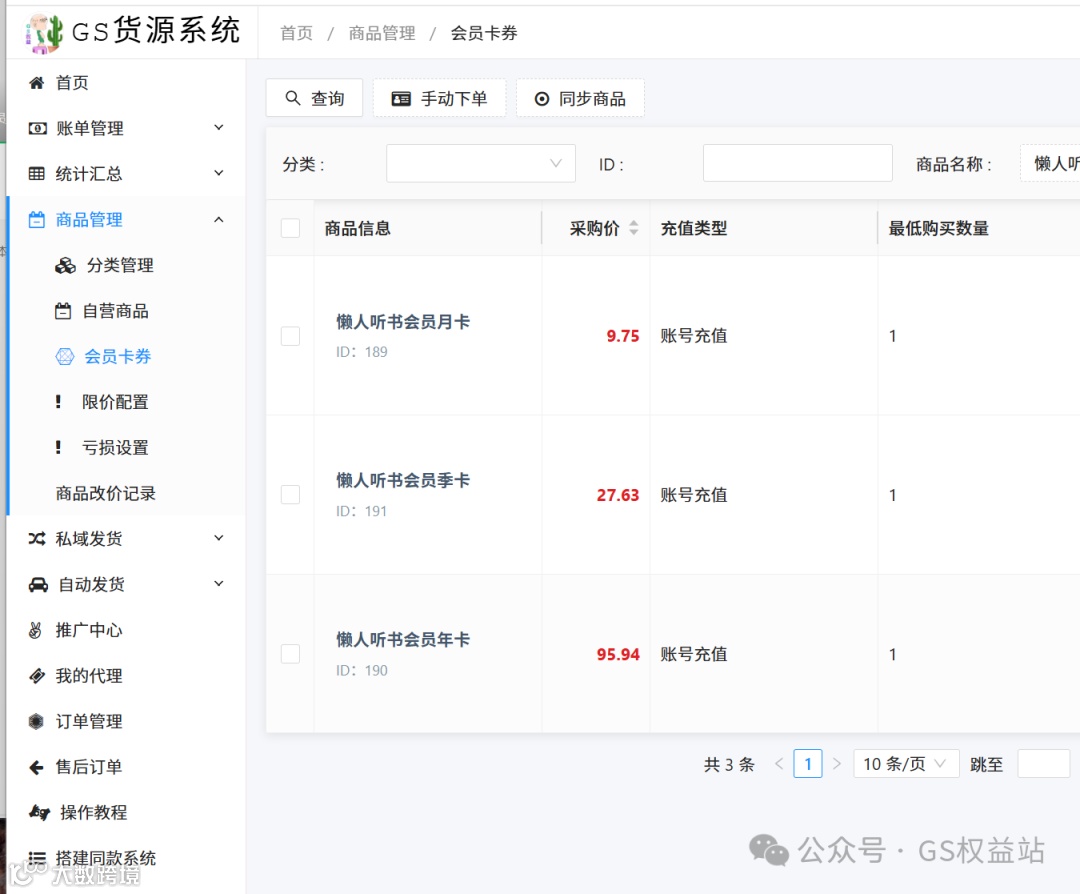Viewport: 1080px width, 894px height.
Task: Focus the ID input field
Action: [798, 163]
